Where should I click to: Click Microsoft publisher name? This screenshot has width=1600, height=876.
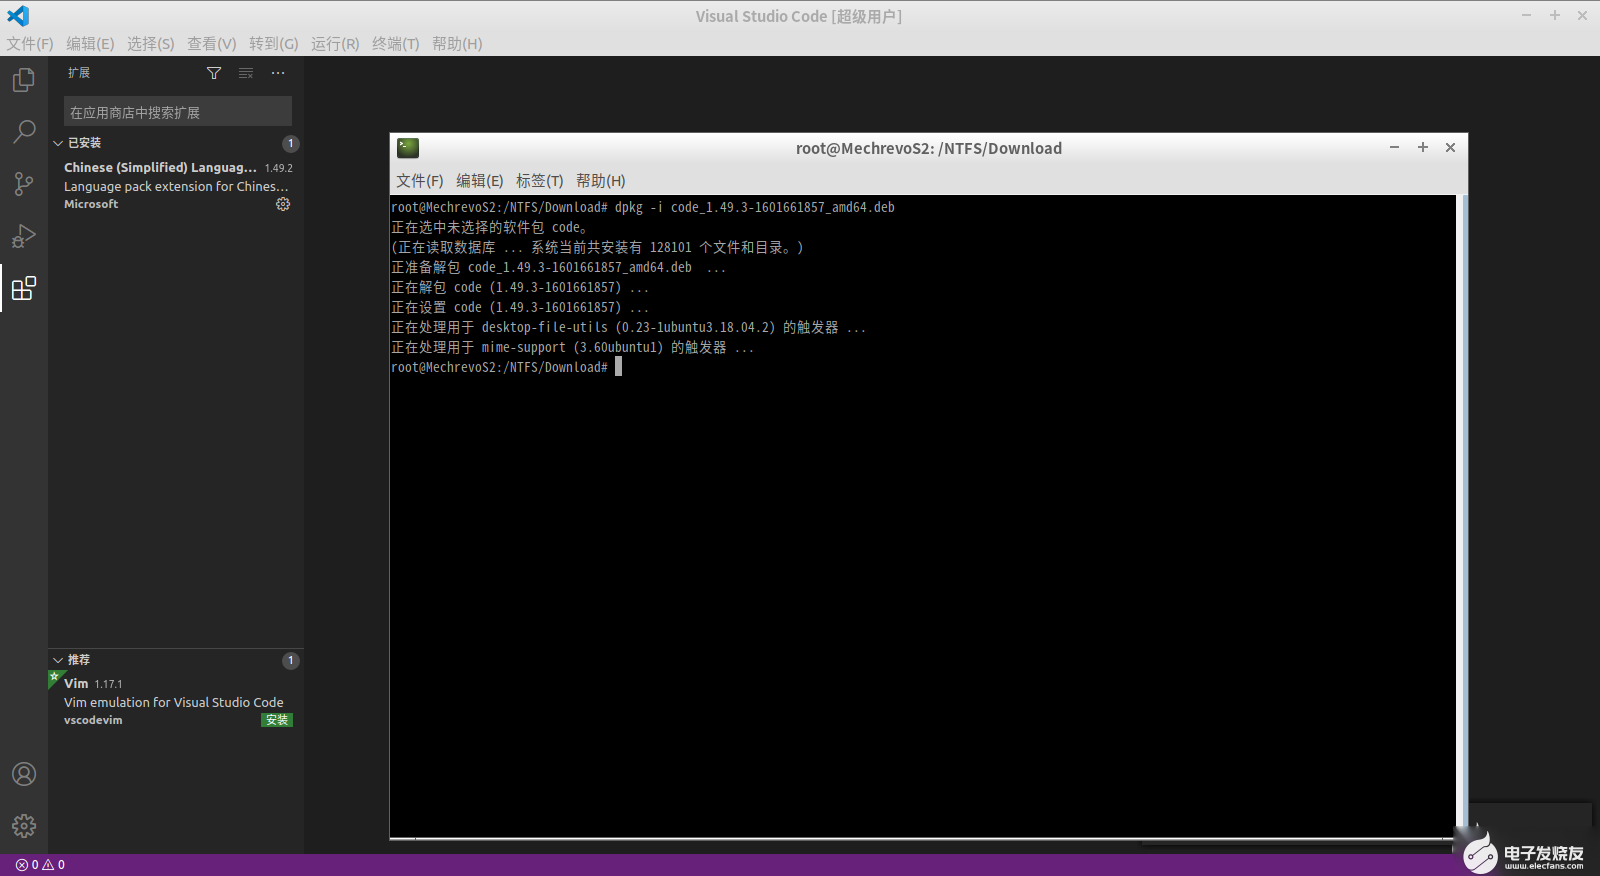pos(91,204)
